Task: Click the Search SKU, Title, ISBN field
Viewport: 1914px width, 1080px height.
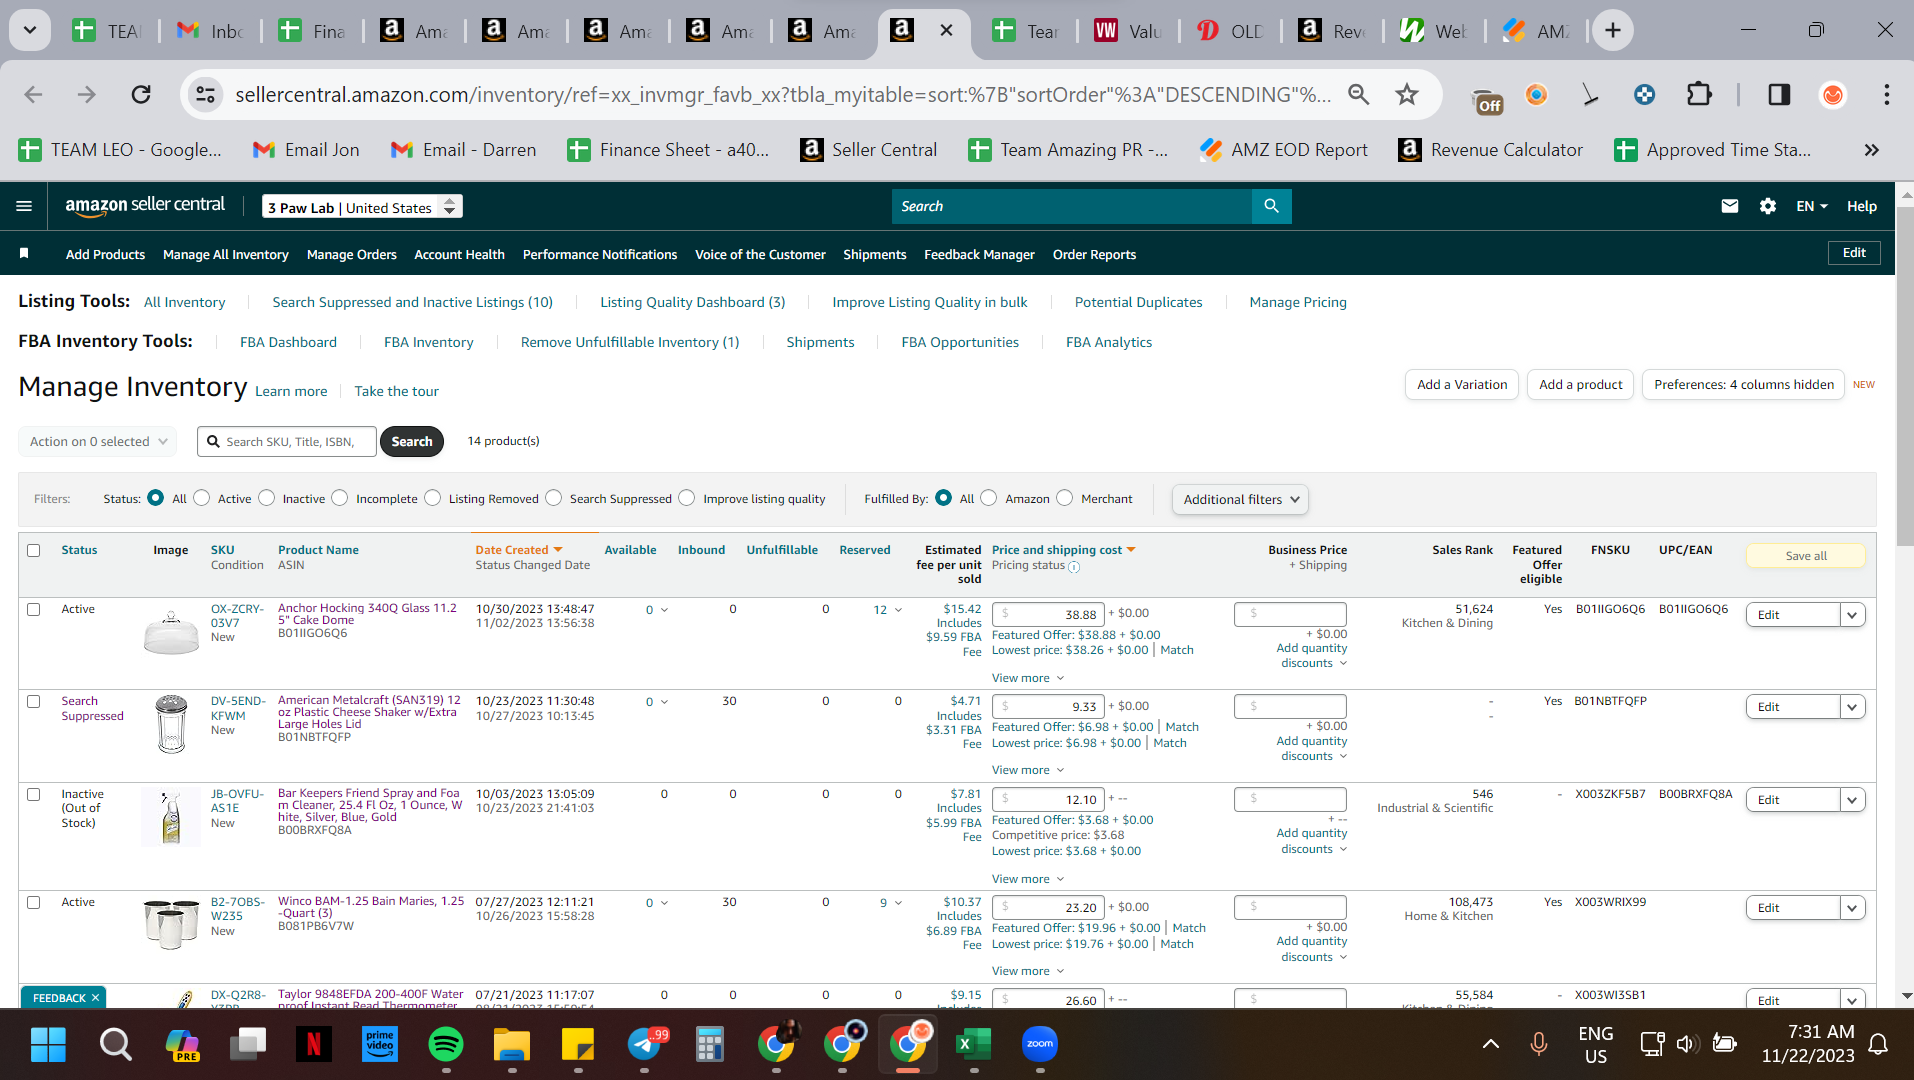Action: (287, 442)
